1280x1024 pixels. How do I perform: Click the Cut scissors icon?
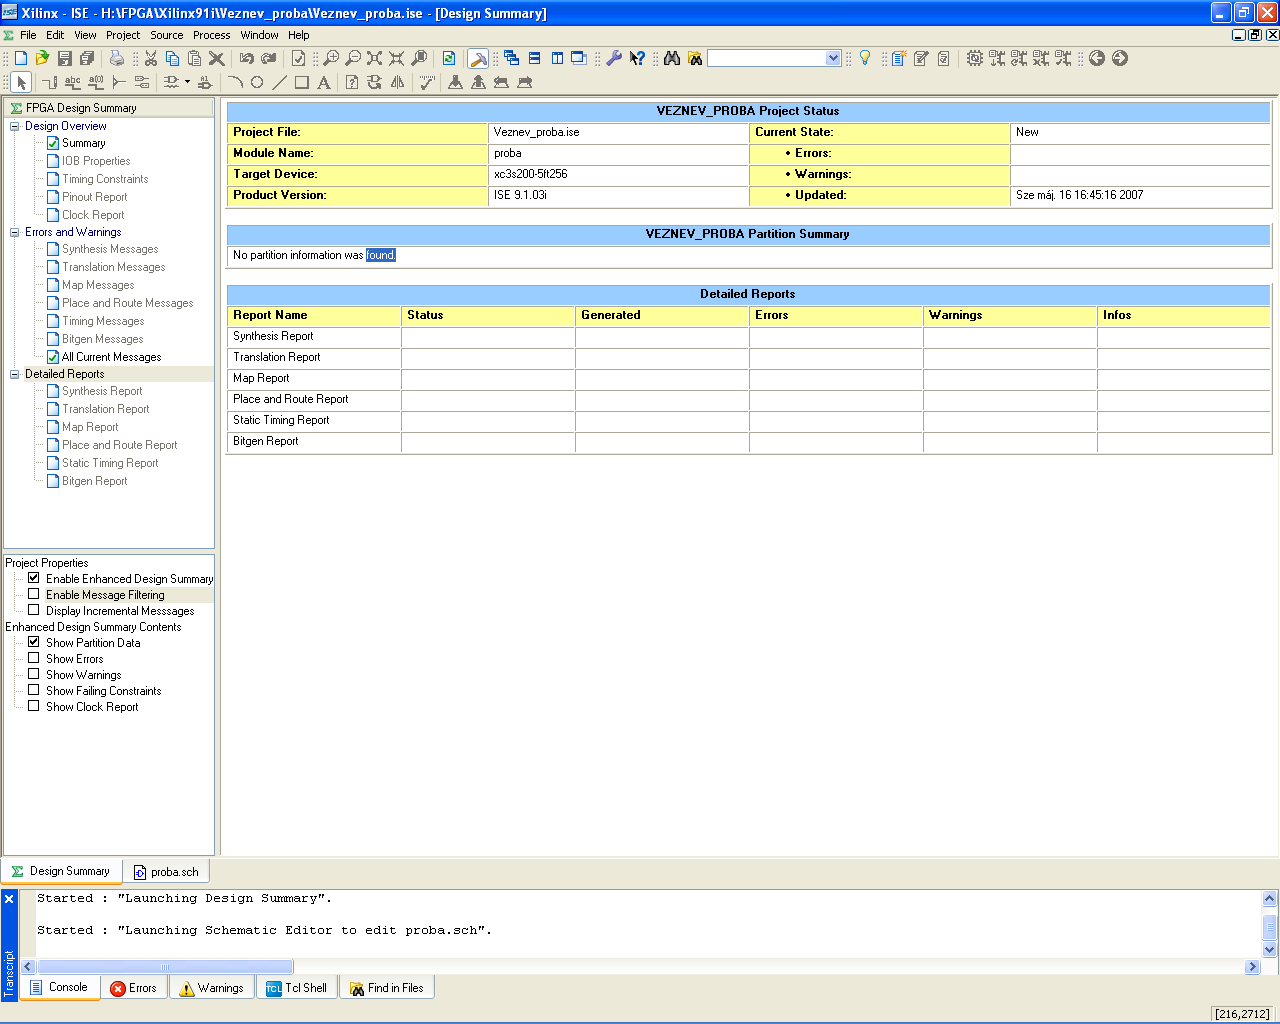(151, 59)
